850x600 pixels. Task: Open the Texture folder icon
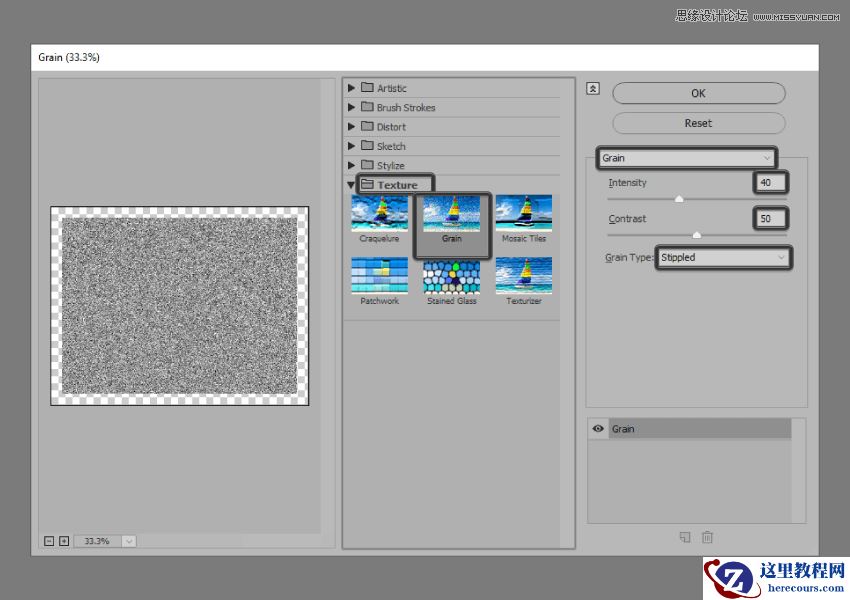point(368,184)
